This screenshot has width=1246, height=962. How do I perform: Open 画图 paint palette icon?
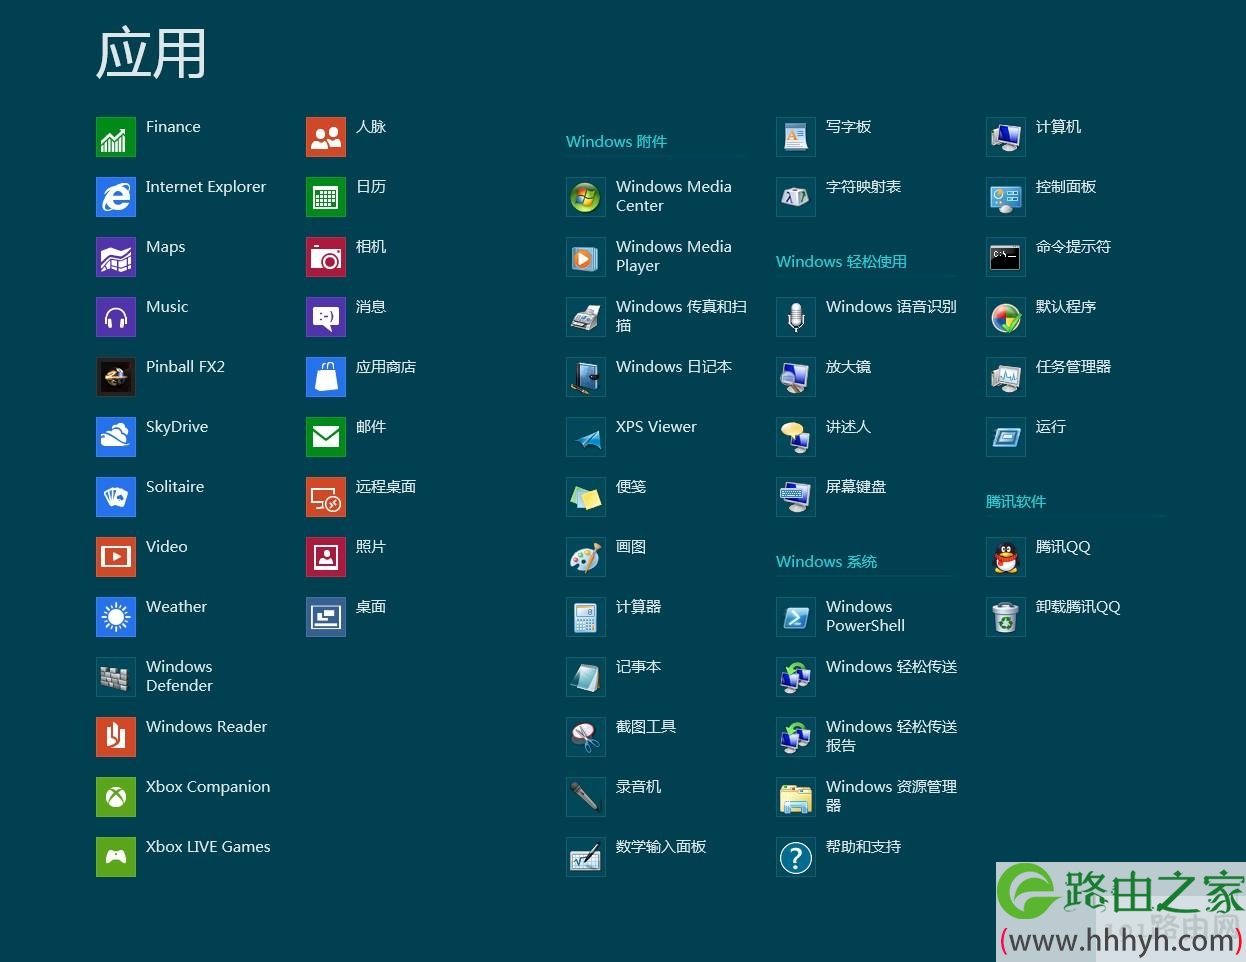click(x=586, y=557)
